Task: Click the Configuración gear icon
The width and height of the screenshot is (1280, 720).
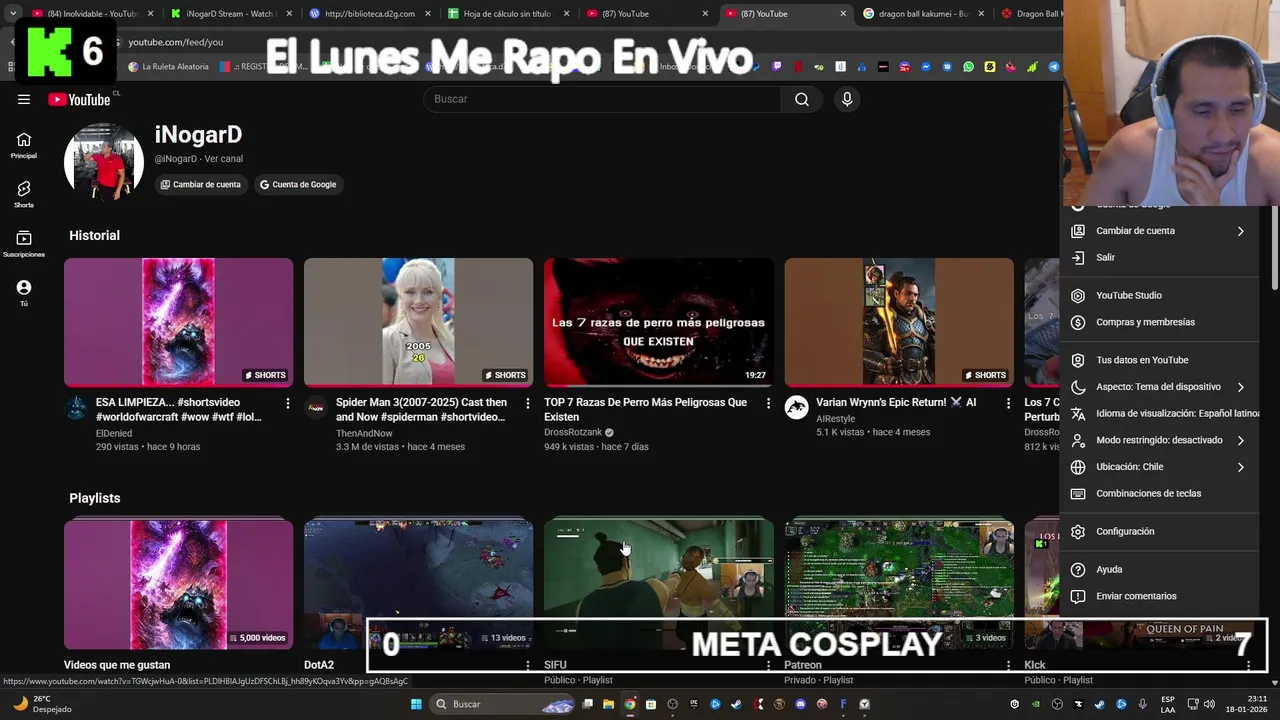Action: pos(1078,532)
